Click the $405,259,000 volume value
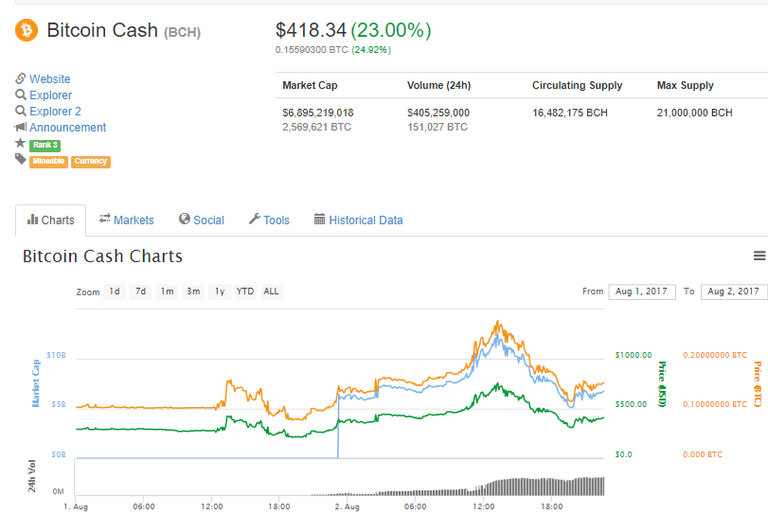 [x=438, y=113]
